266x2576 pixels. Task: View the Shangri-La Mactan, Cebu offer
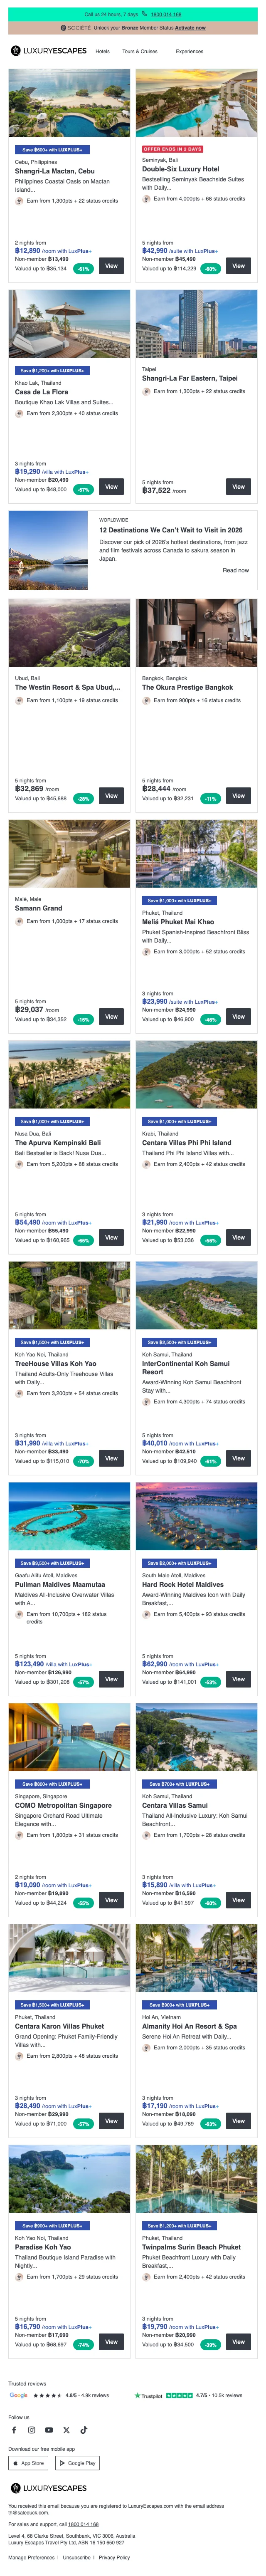click(x=111, y=266)
